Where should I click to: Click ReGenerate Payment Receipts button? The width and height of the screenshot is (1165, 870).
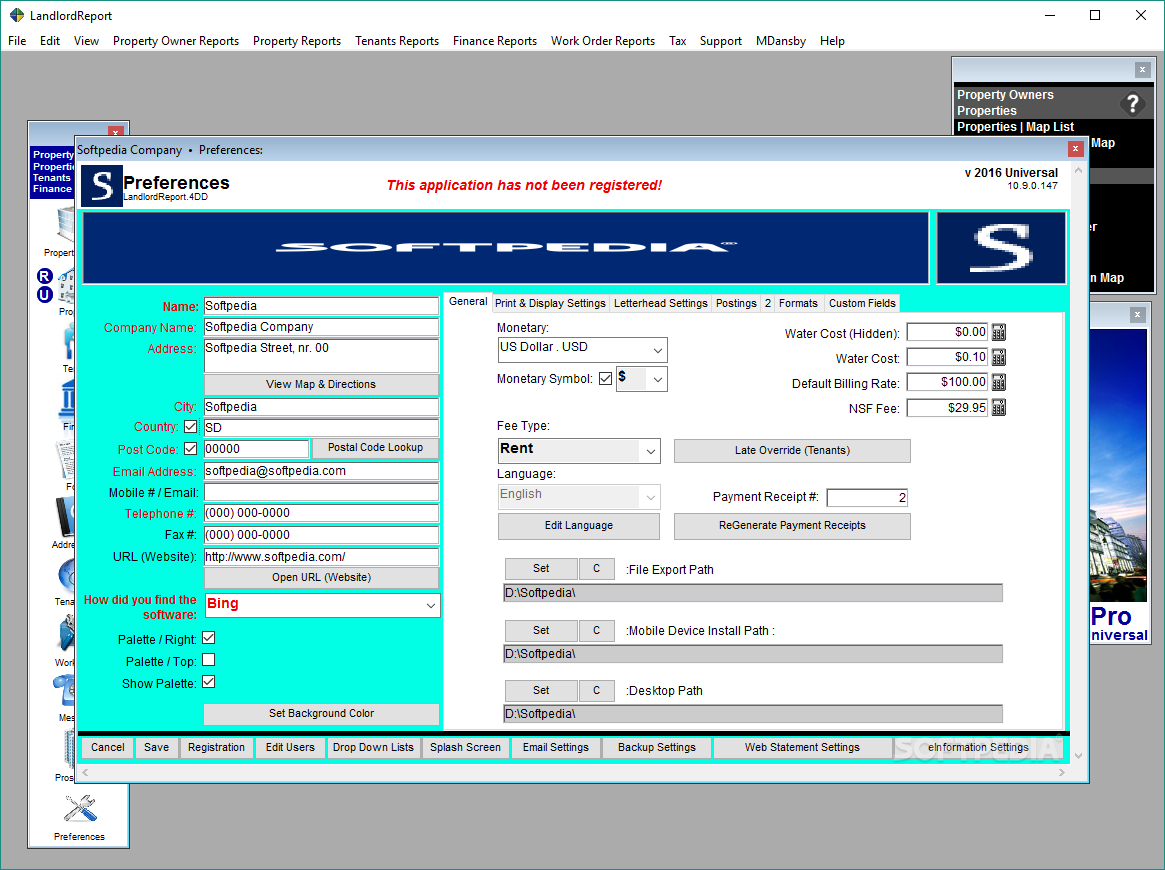click(792, 526)
